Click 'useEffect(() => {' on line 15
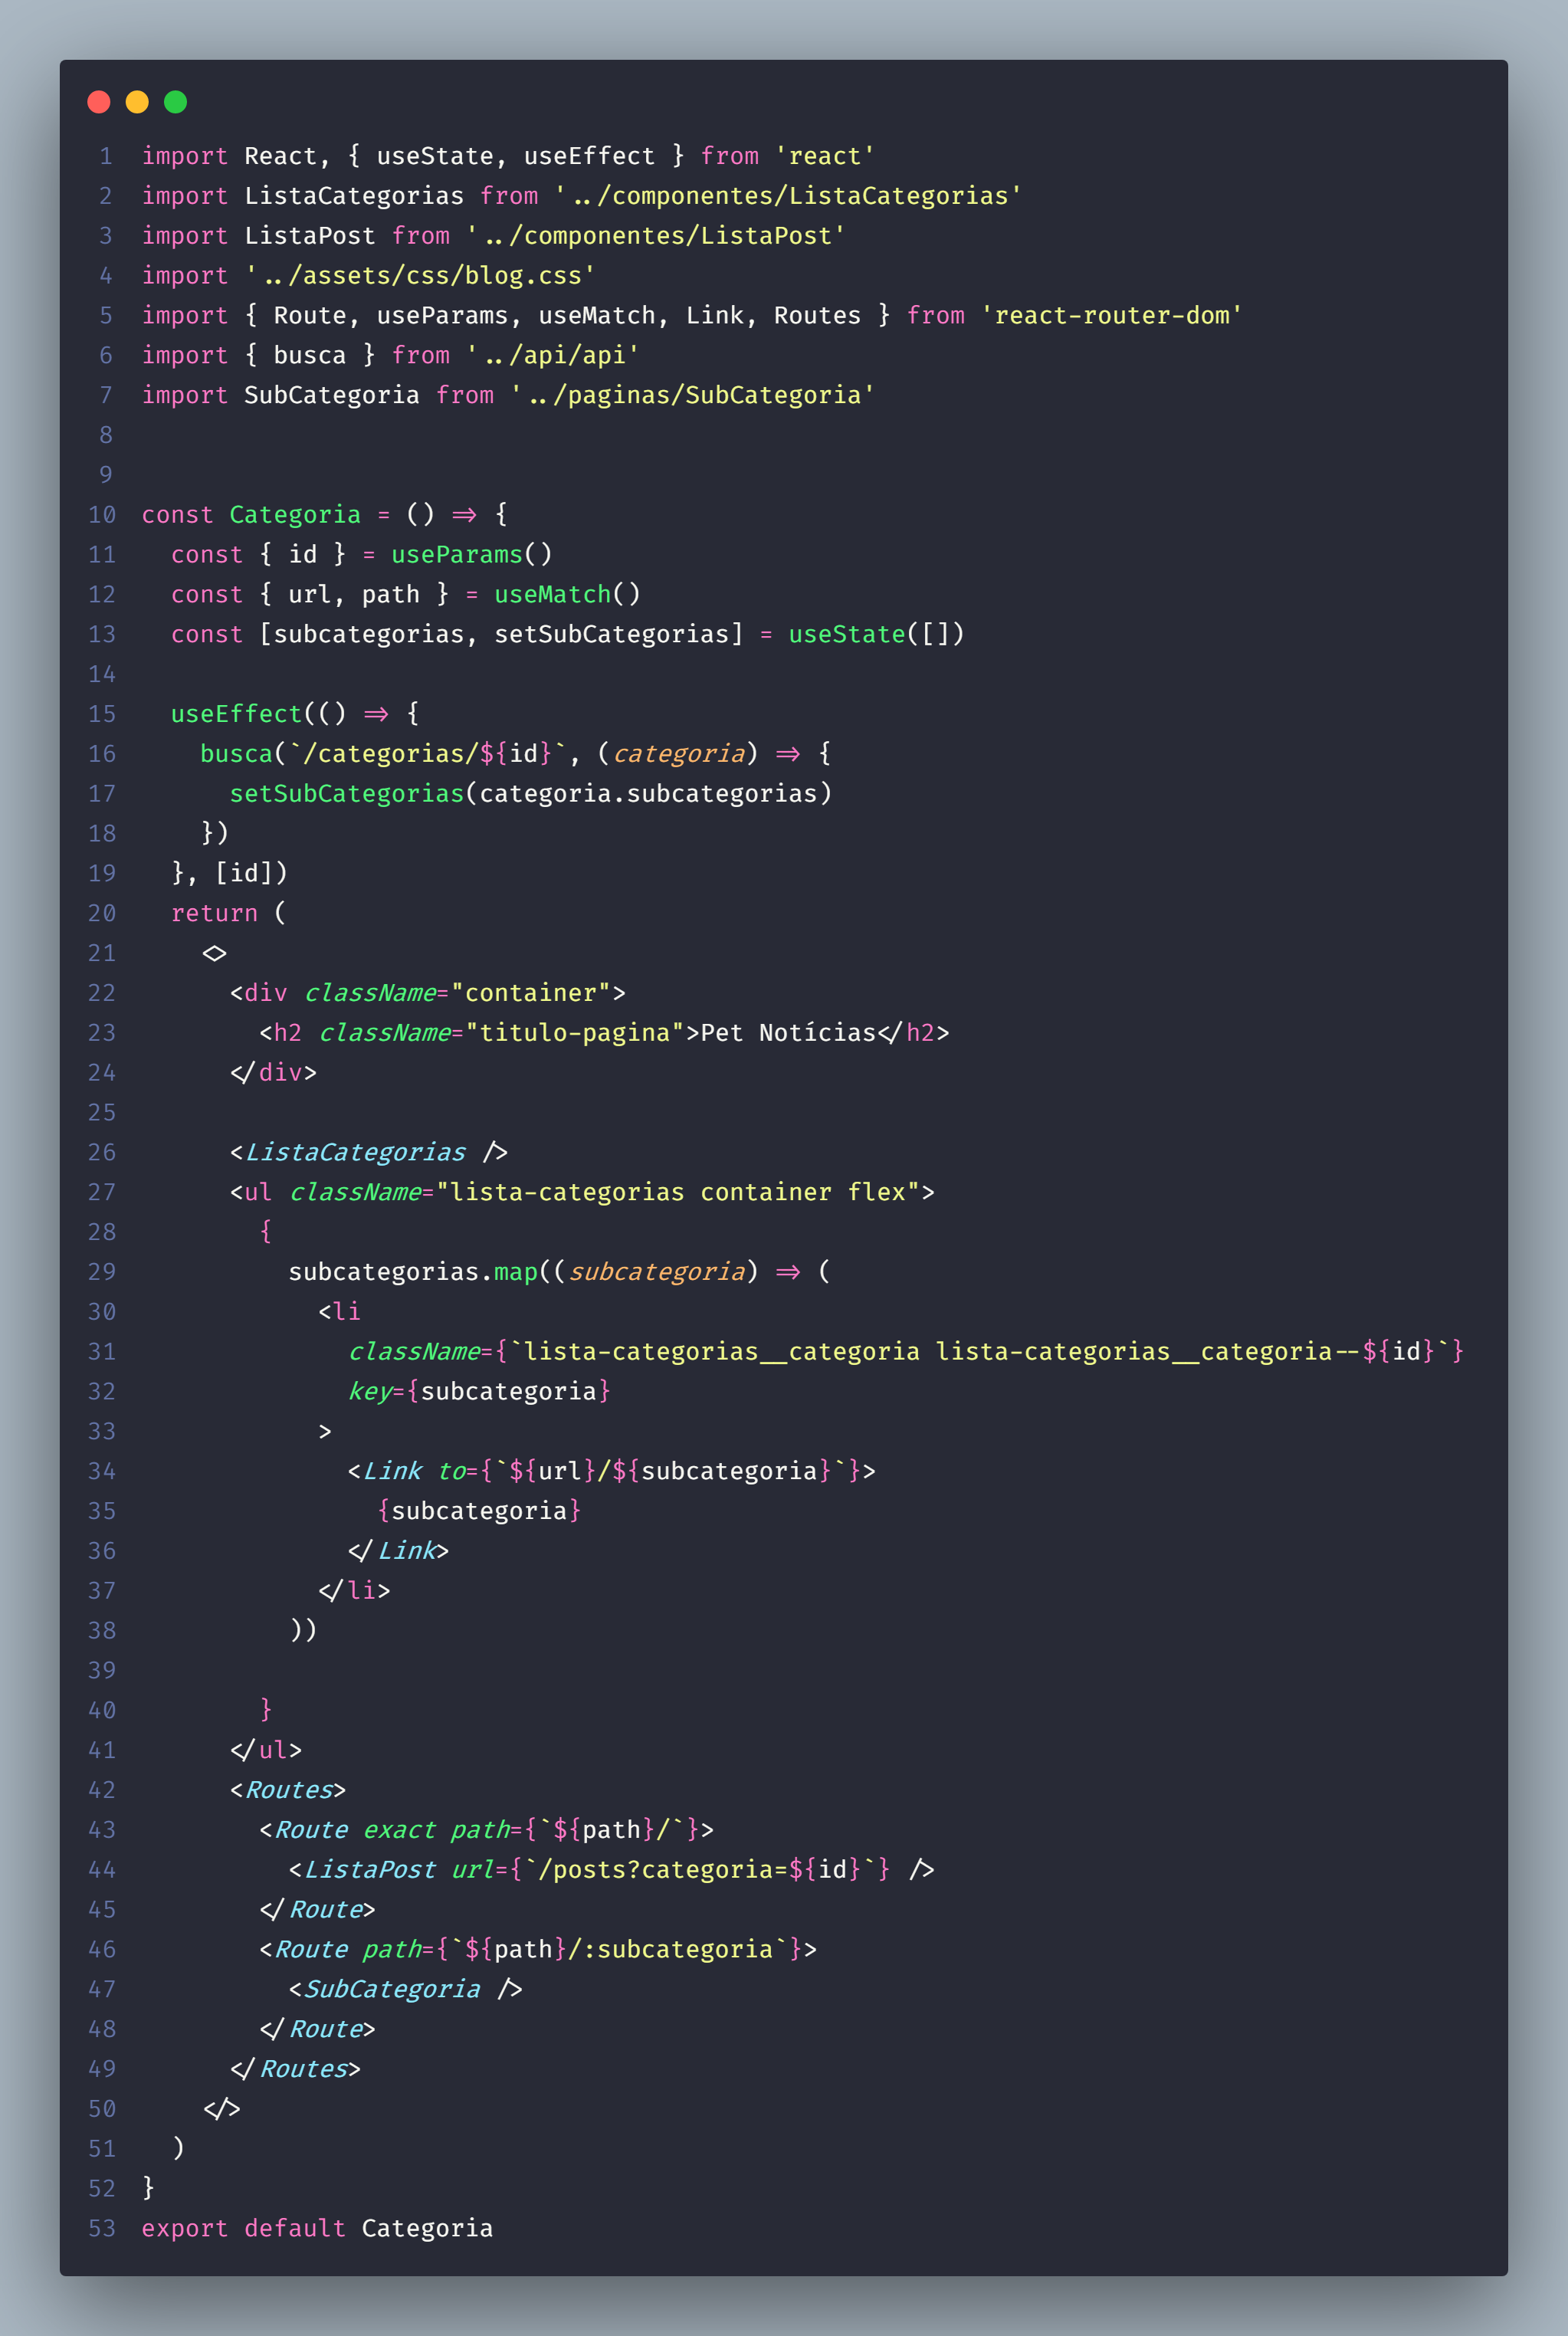The height and width of the screenshot is (2336, 1568). [x=295, y=714]
